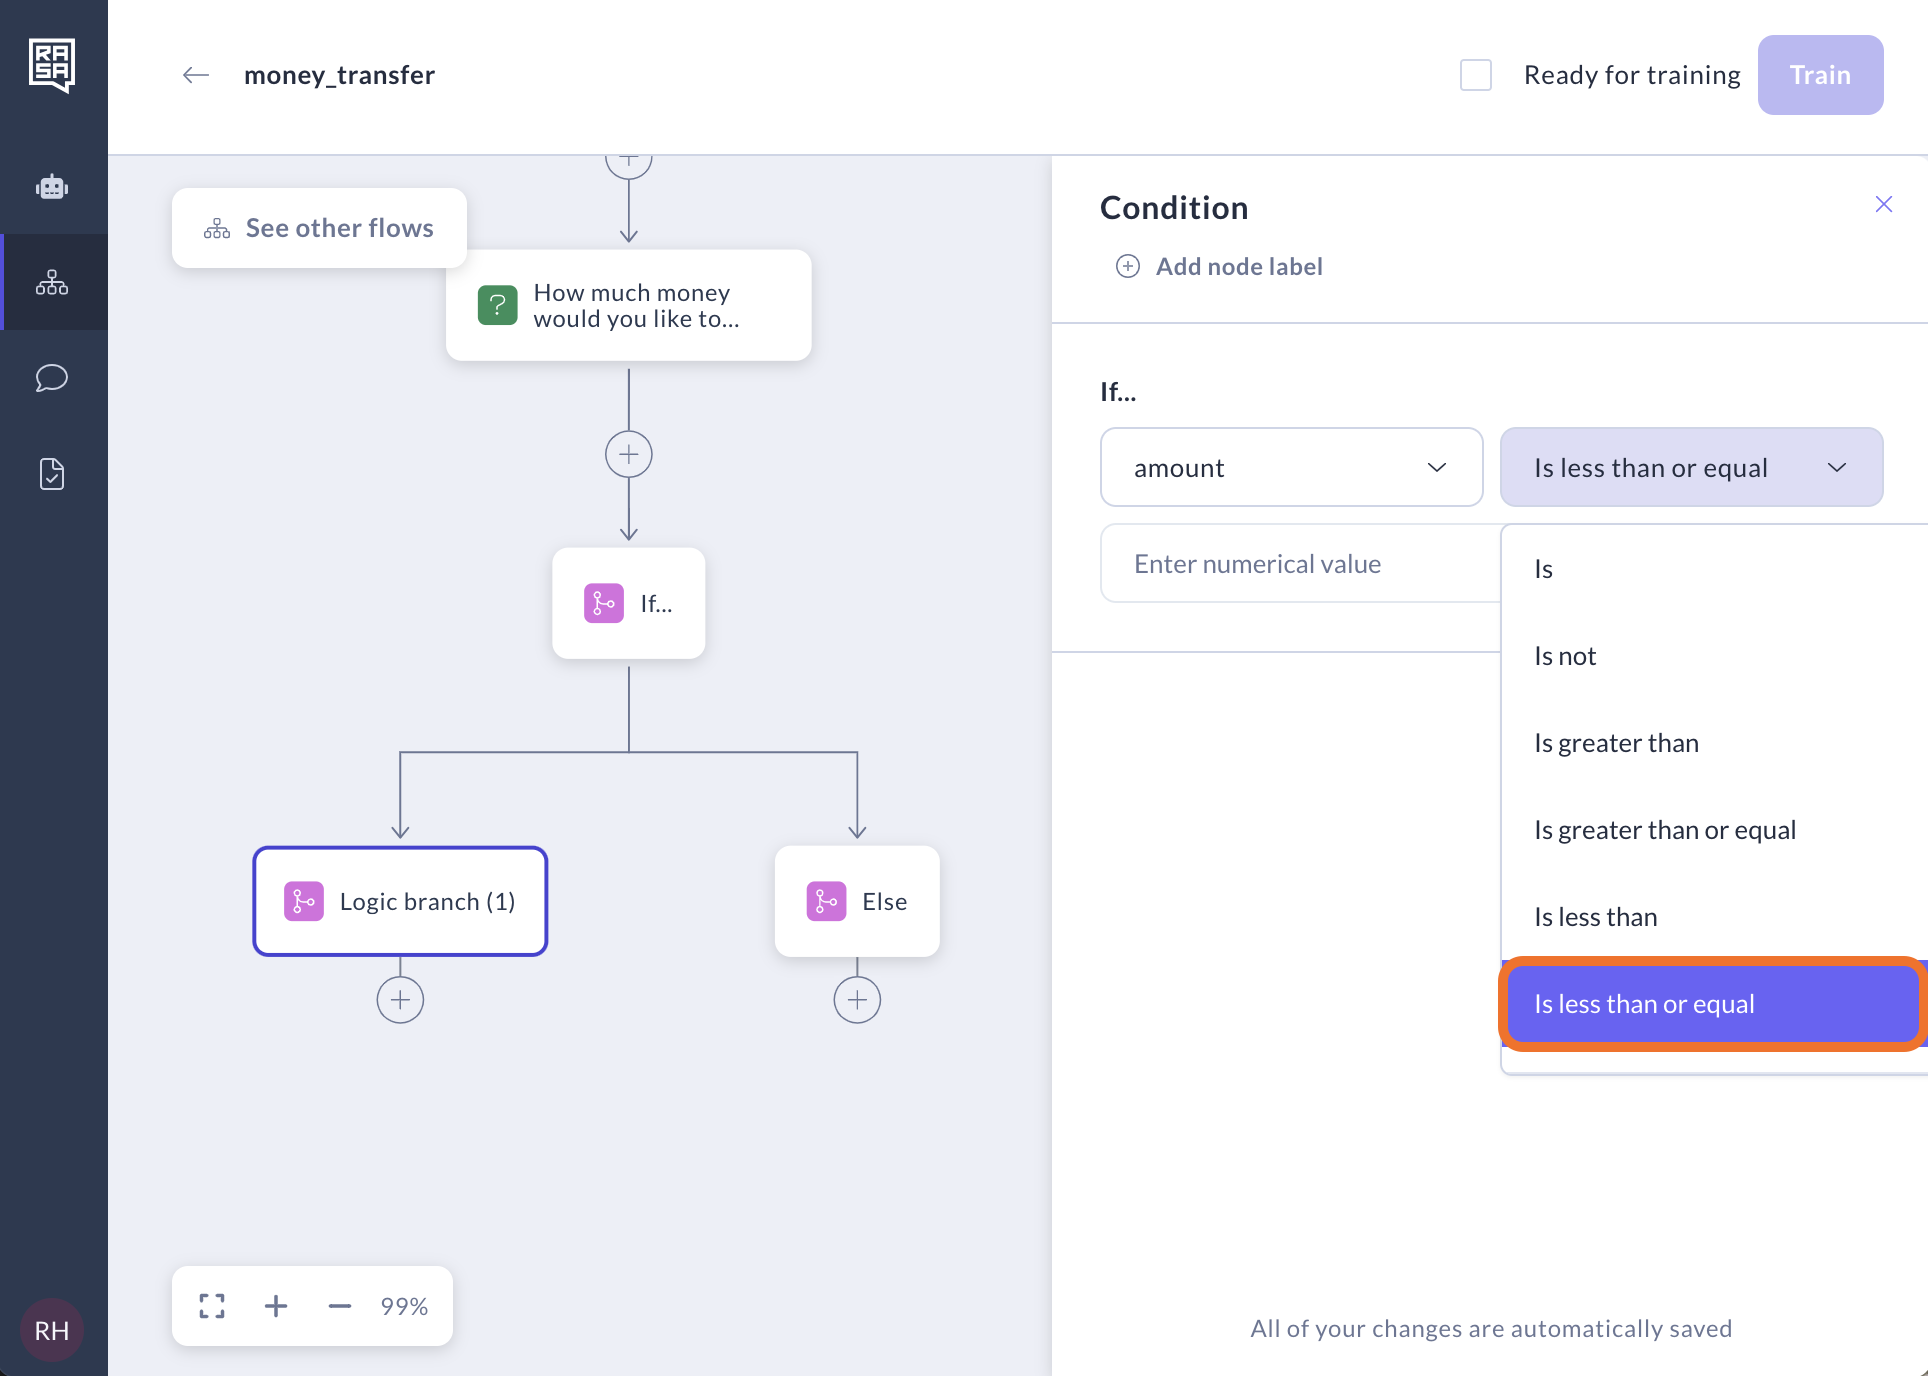Check the Ready for training checkbox

point(1476,75)
